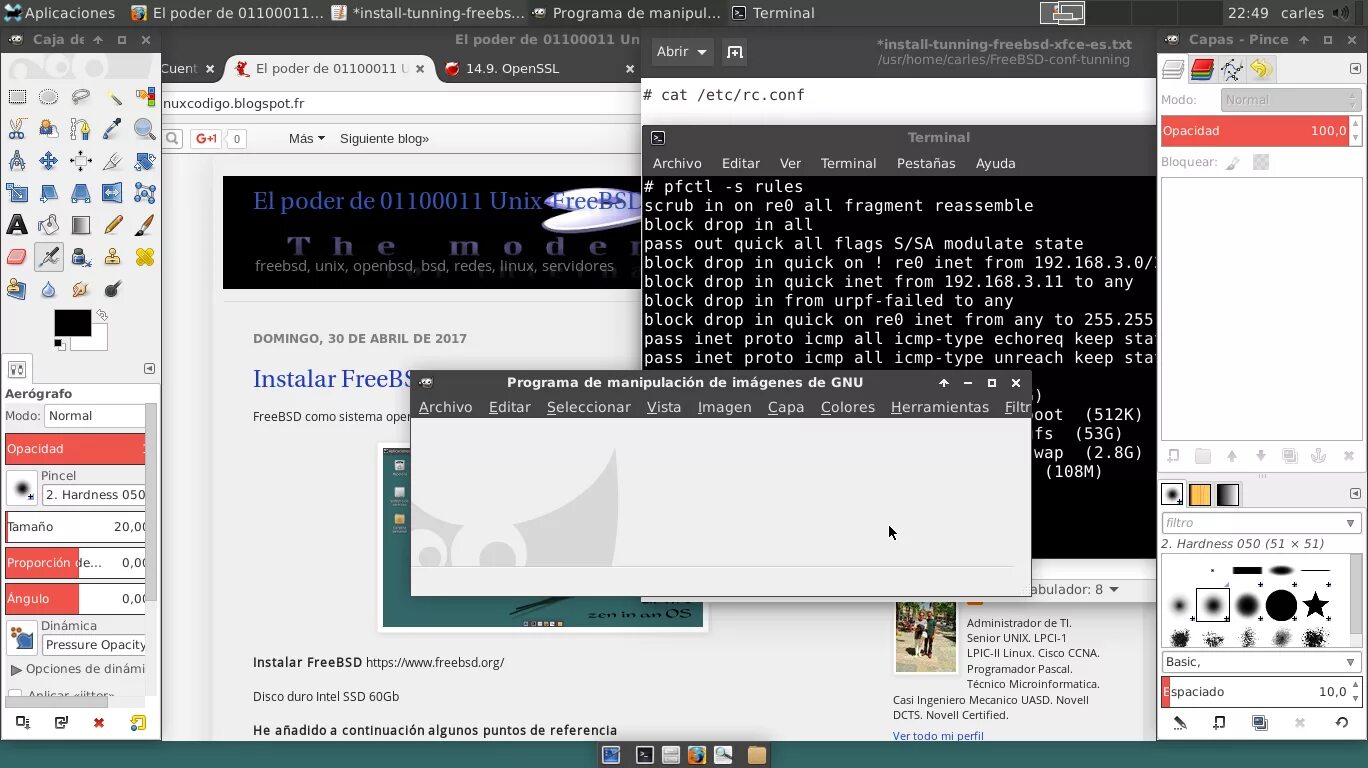Open the 'Abrir' dropdown arrow in text editor
This screenshot has height=768, width=1368.
click(x=702, y=52)
